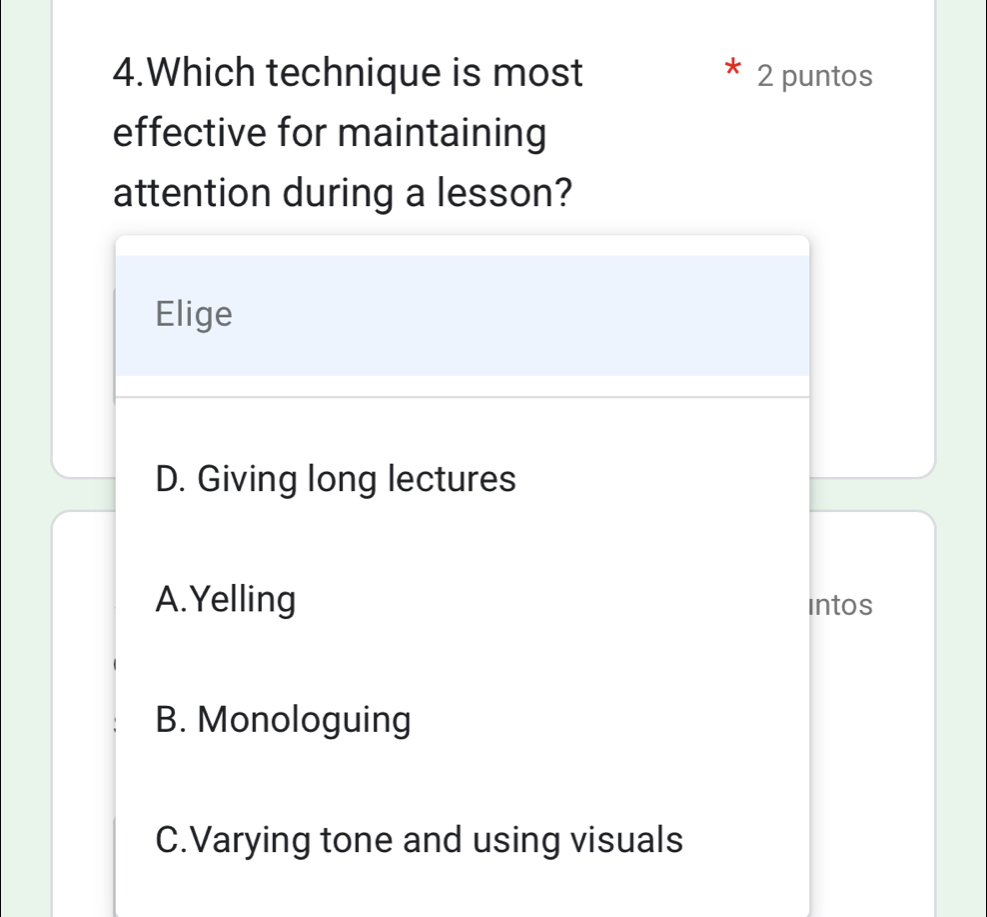Select the dropdown answer starting with "A"

[225, 599]
